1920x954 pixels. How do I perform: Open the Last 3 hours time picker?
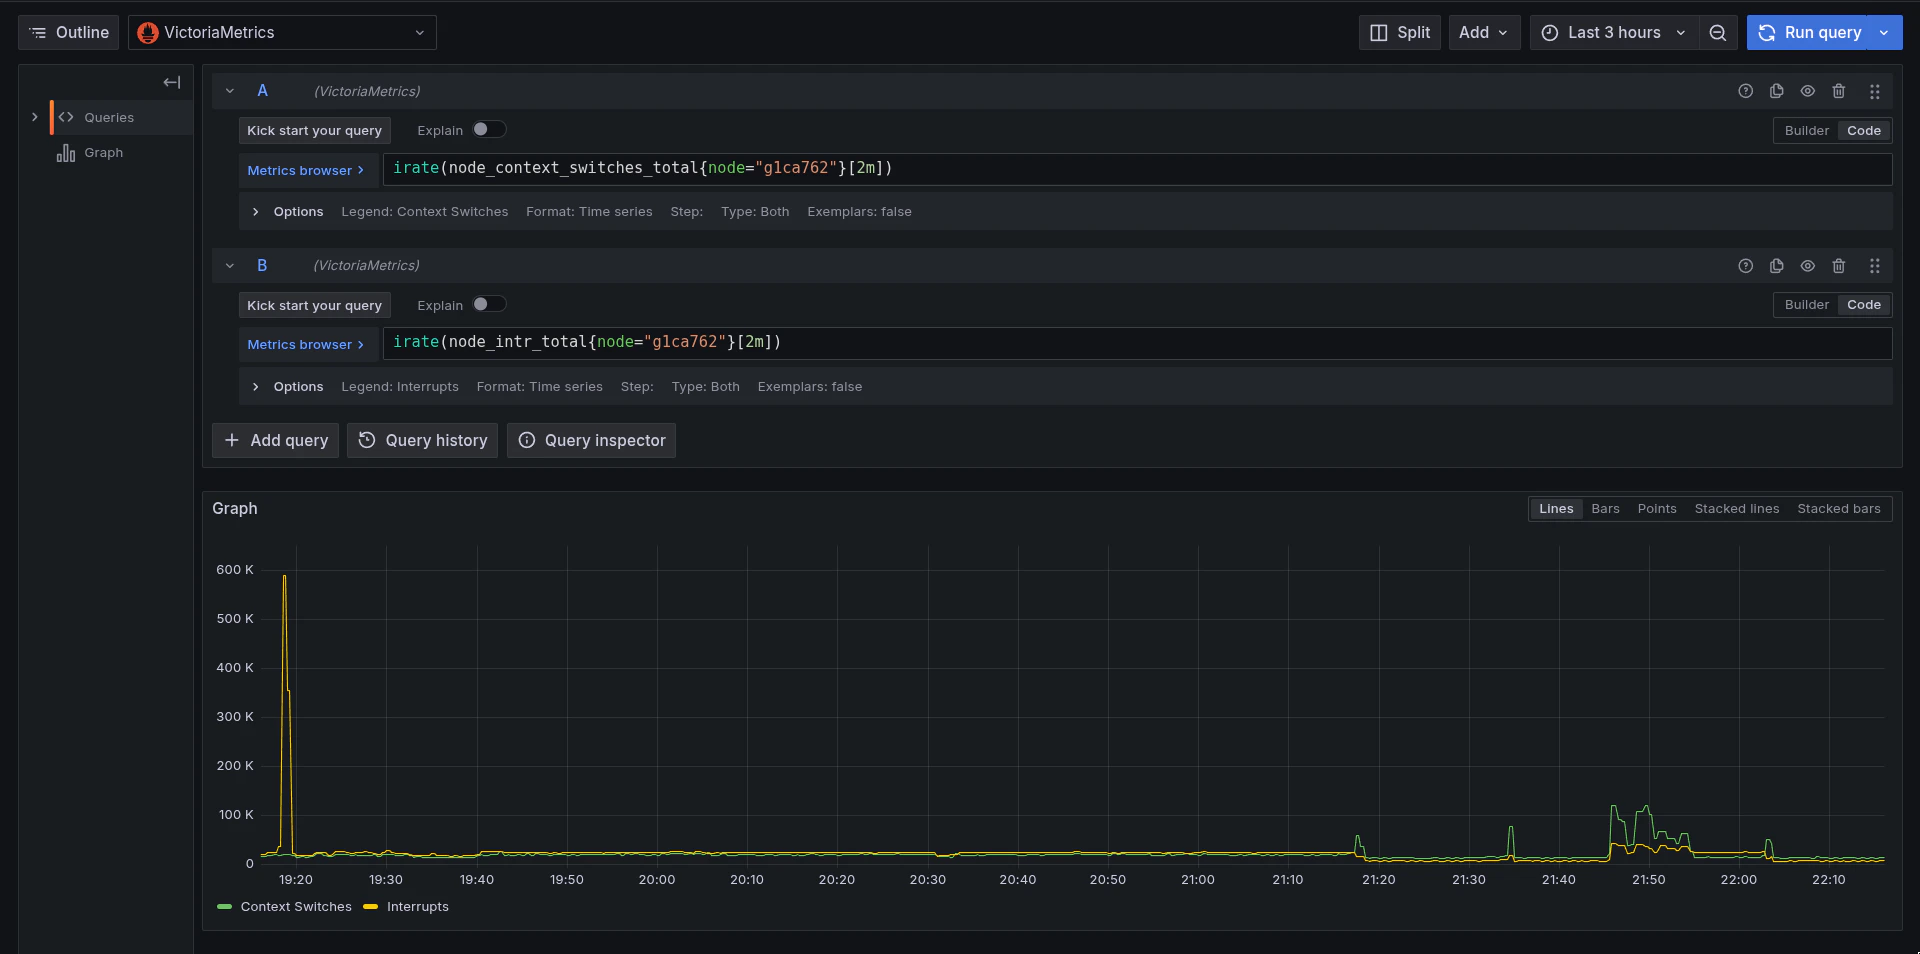point(1614,32)
